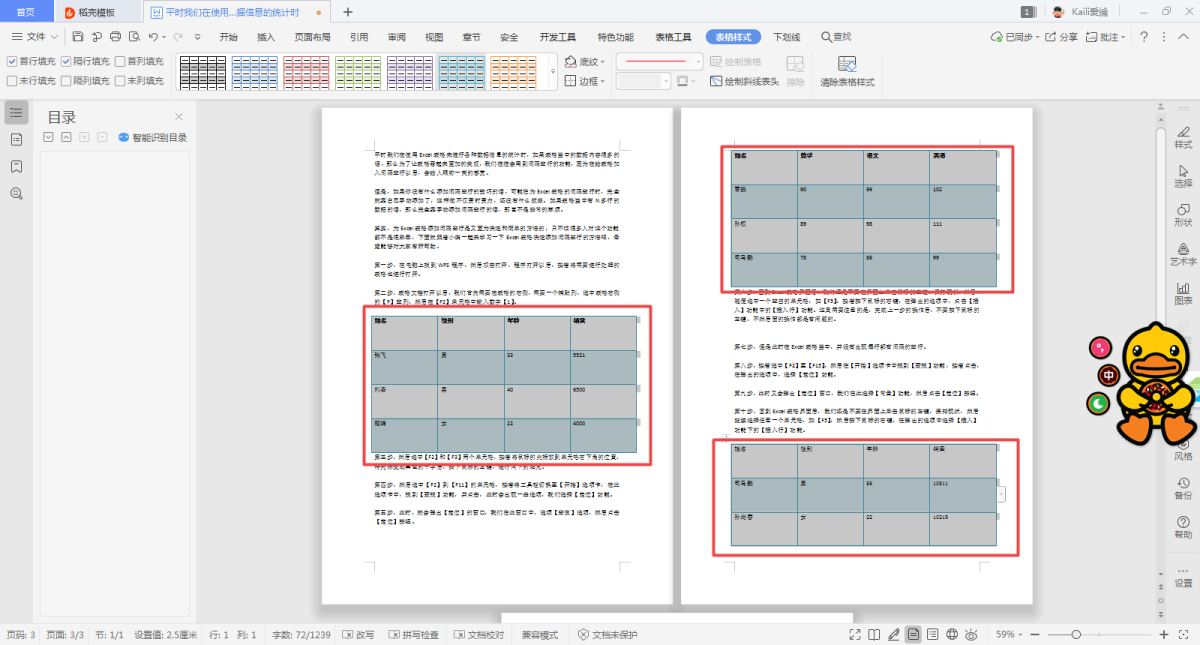Switch to web layout globe icon
Screen dimensions: 1200x645
pyautogui.click(x=952, y=634)
